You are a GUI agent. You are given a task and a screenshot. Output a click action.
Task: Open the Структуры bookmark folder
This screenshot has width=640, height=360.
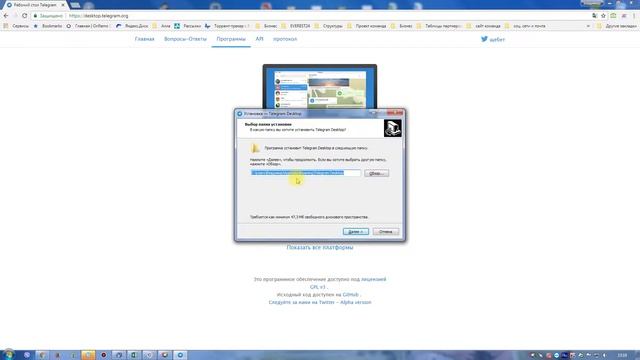[x=329, y=26]
